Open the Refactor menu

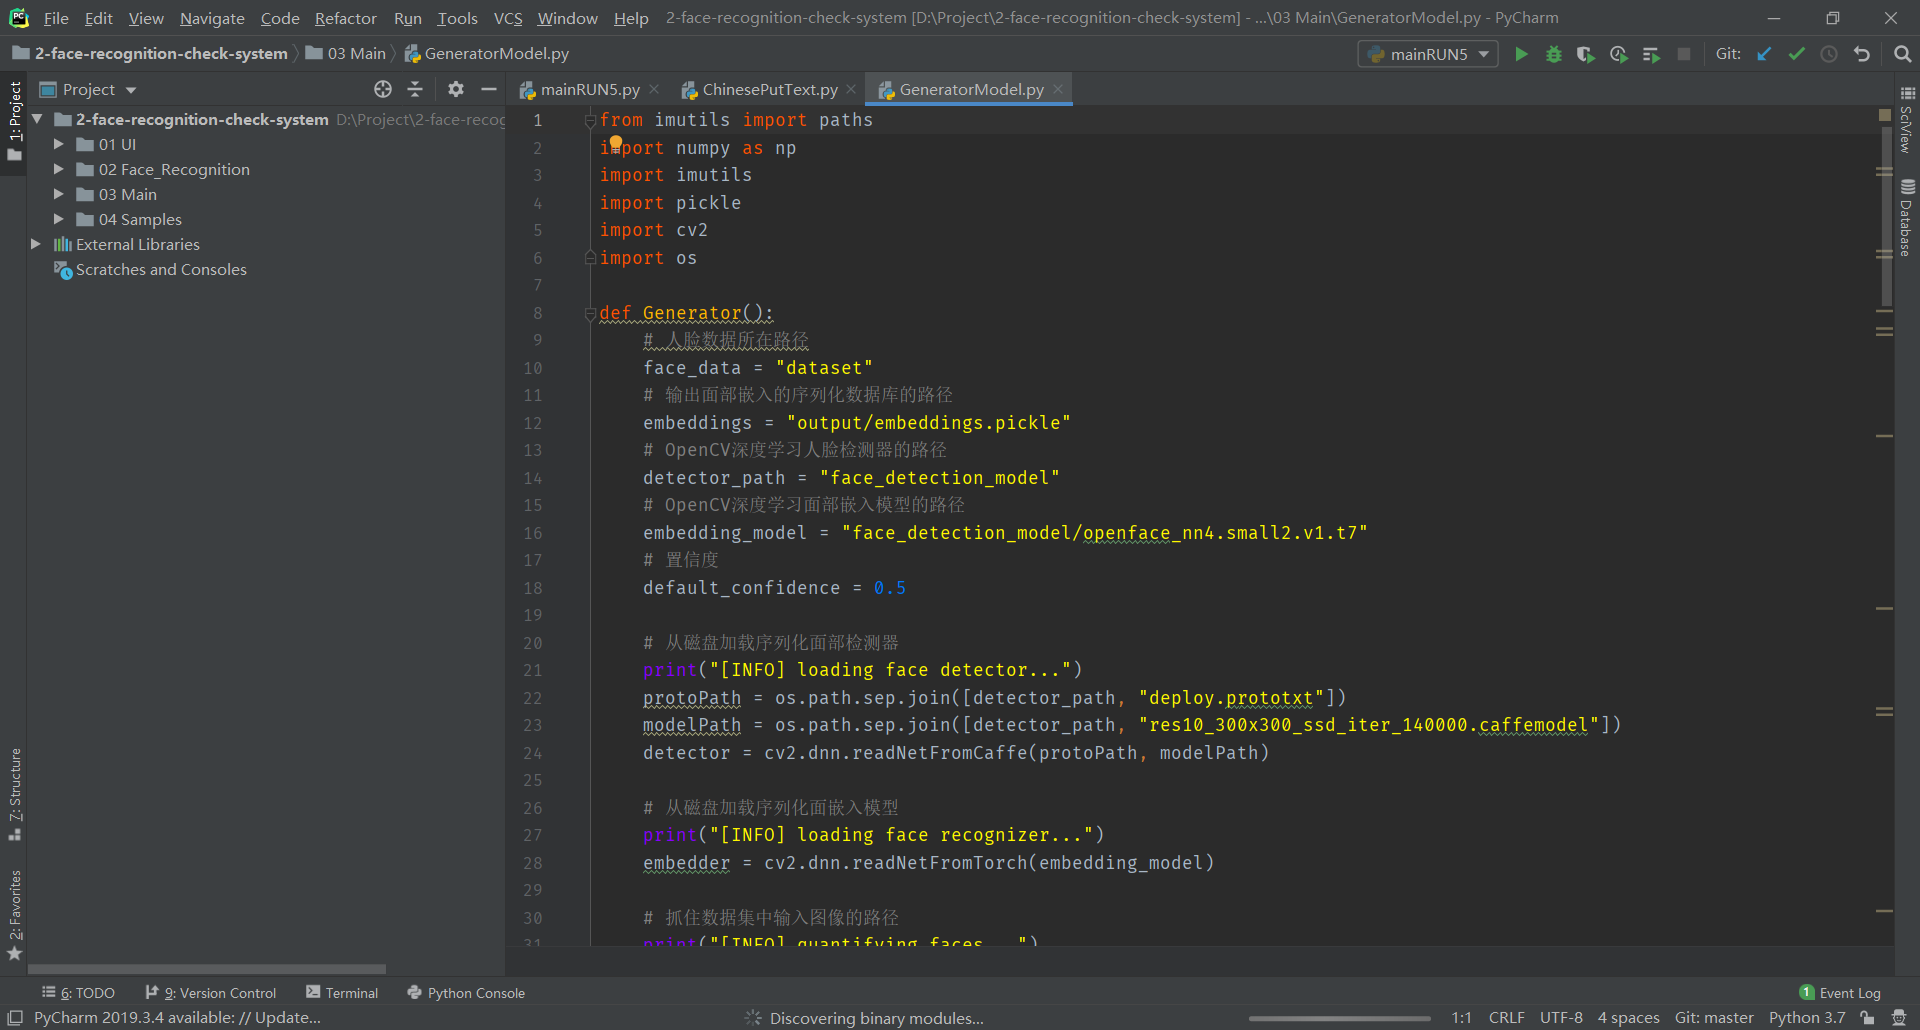(x=345, y=18)
